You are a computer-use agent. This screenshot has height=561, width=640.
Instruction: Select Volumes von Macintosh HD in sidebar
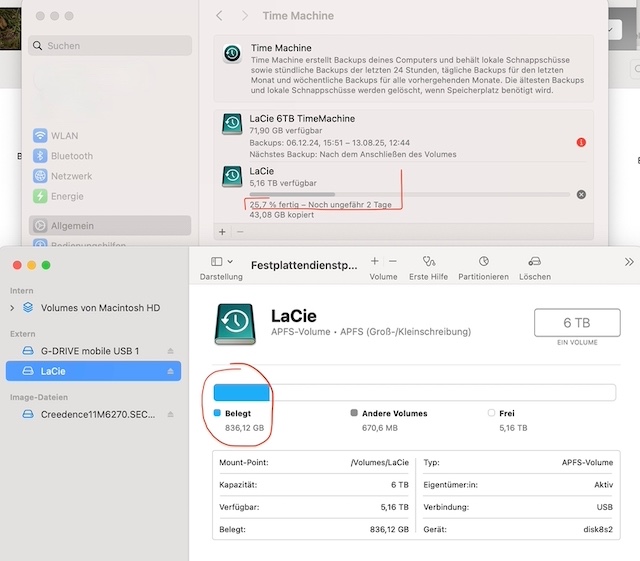point(91,308)
